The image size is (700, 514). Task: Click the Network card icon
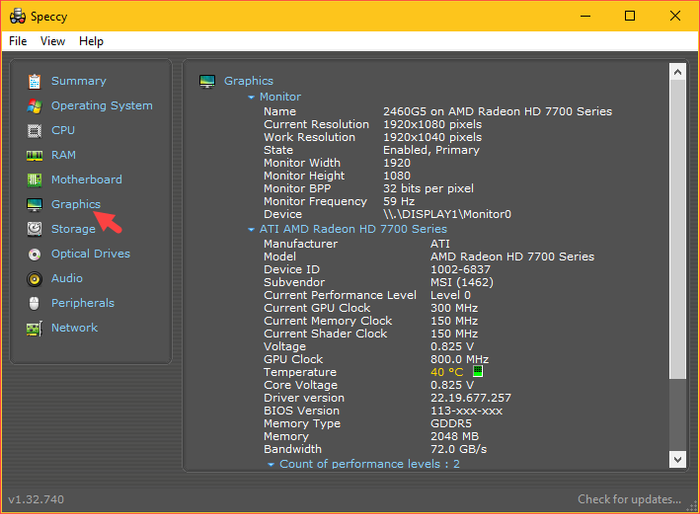coord(34,328)
